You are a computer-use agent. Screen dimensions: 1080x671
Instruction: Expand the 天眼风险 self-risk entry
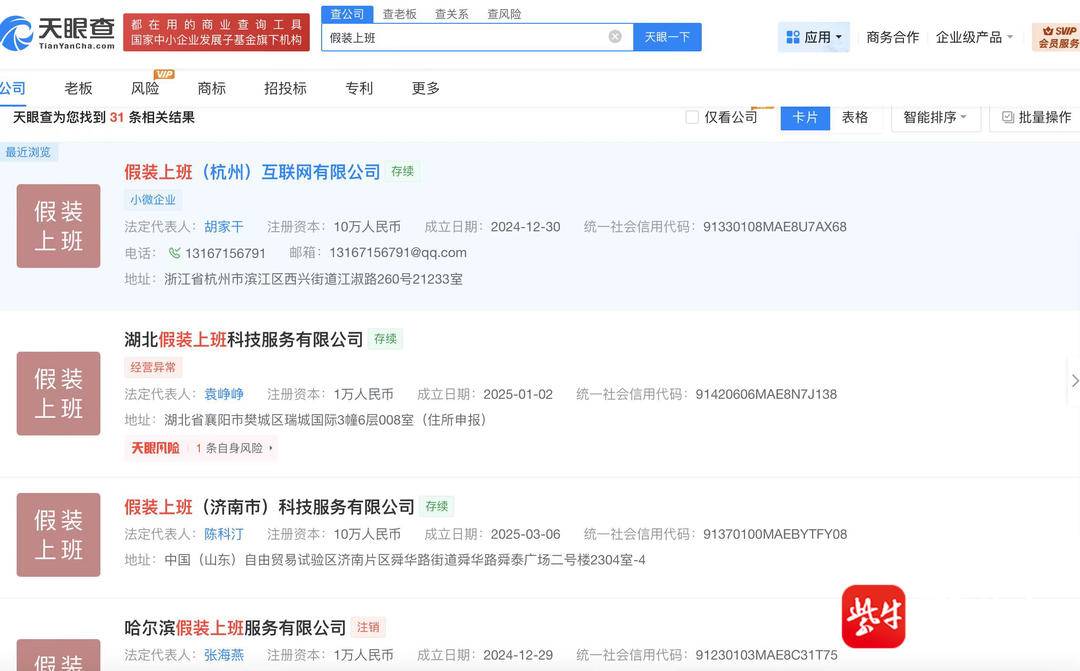pos(203,448)
